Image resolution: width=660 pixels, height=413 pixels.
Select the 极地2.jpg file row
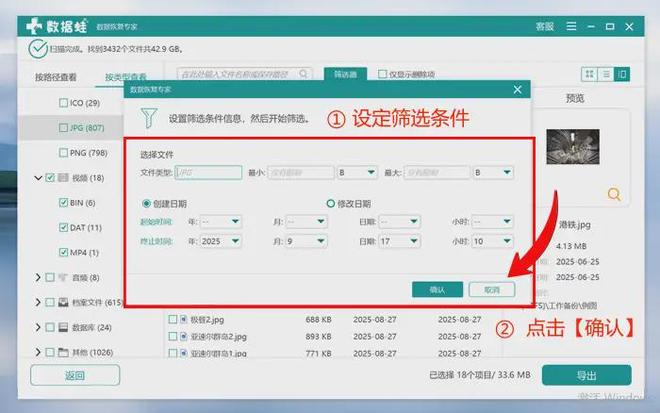(x=333, y=320)
